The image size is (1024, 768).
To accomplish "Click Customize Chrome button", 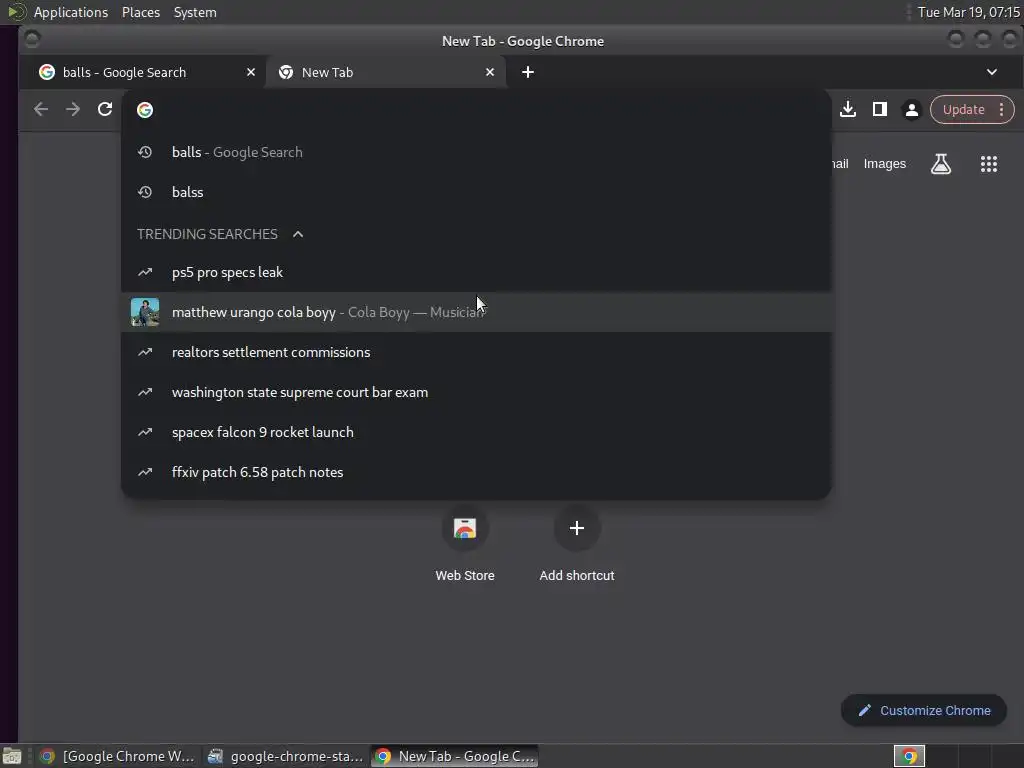I will point(923,711).
